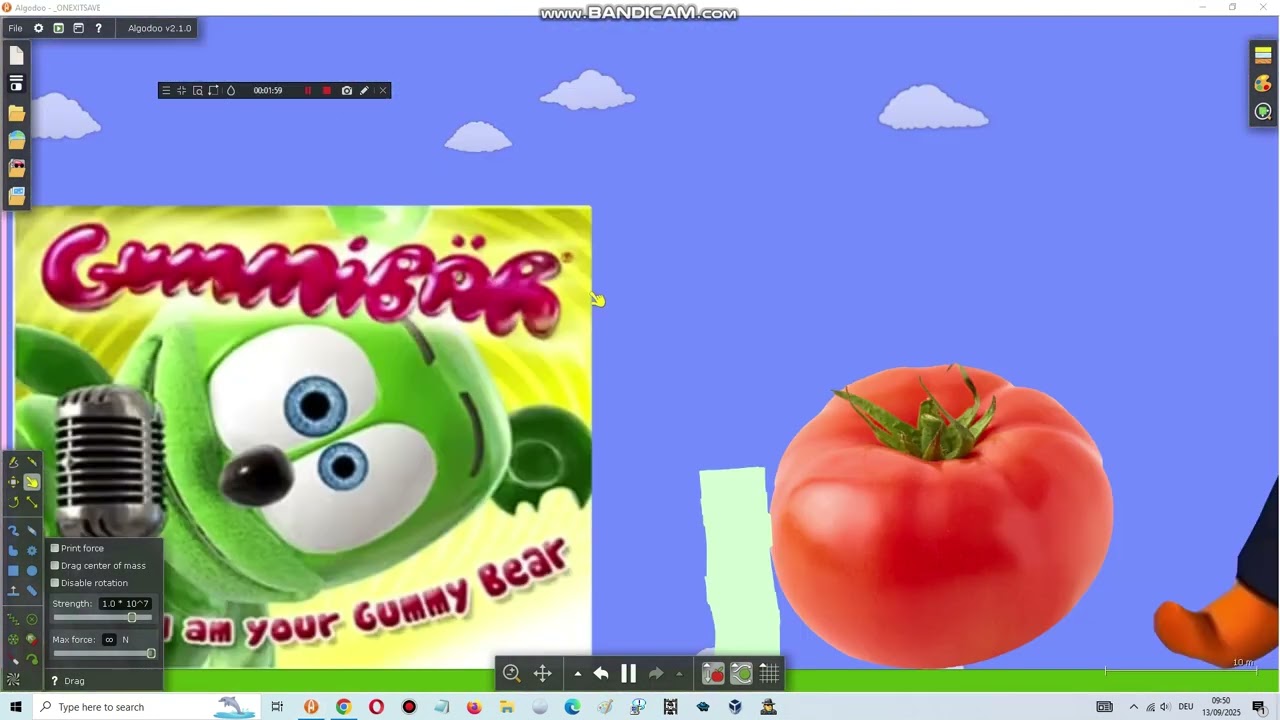Create a new scene with blank page icon

pos(16,57)
